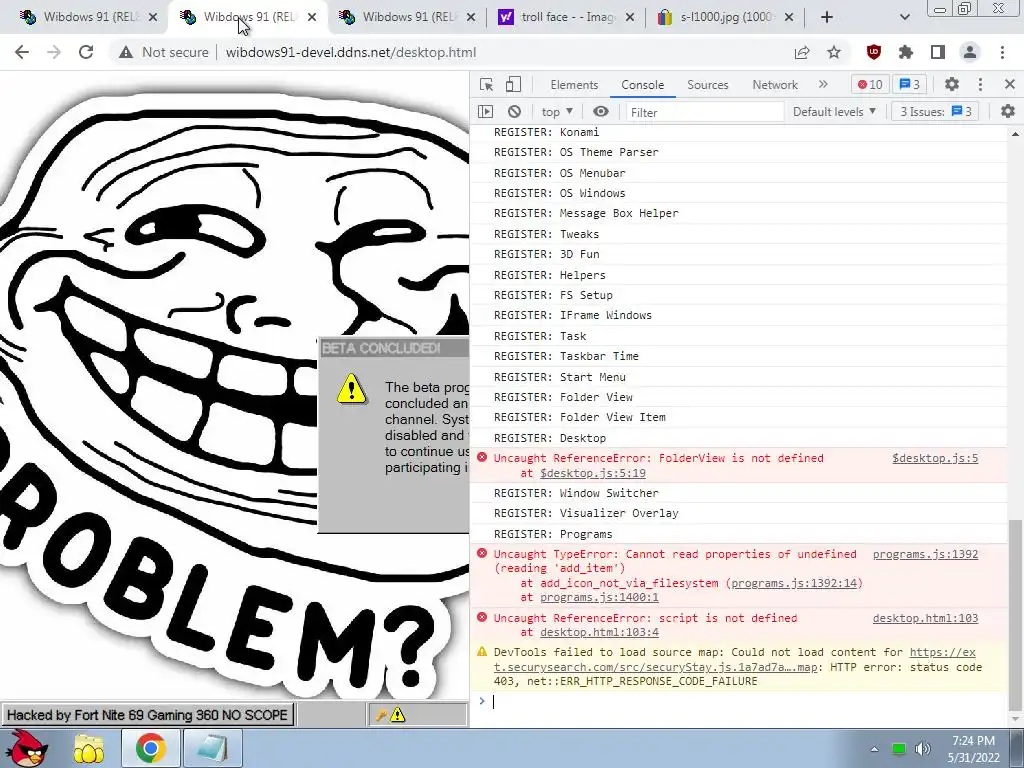Focus the console Filter field
The image size is (1024, 768).
coord(705,112)
